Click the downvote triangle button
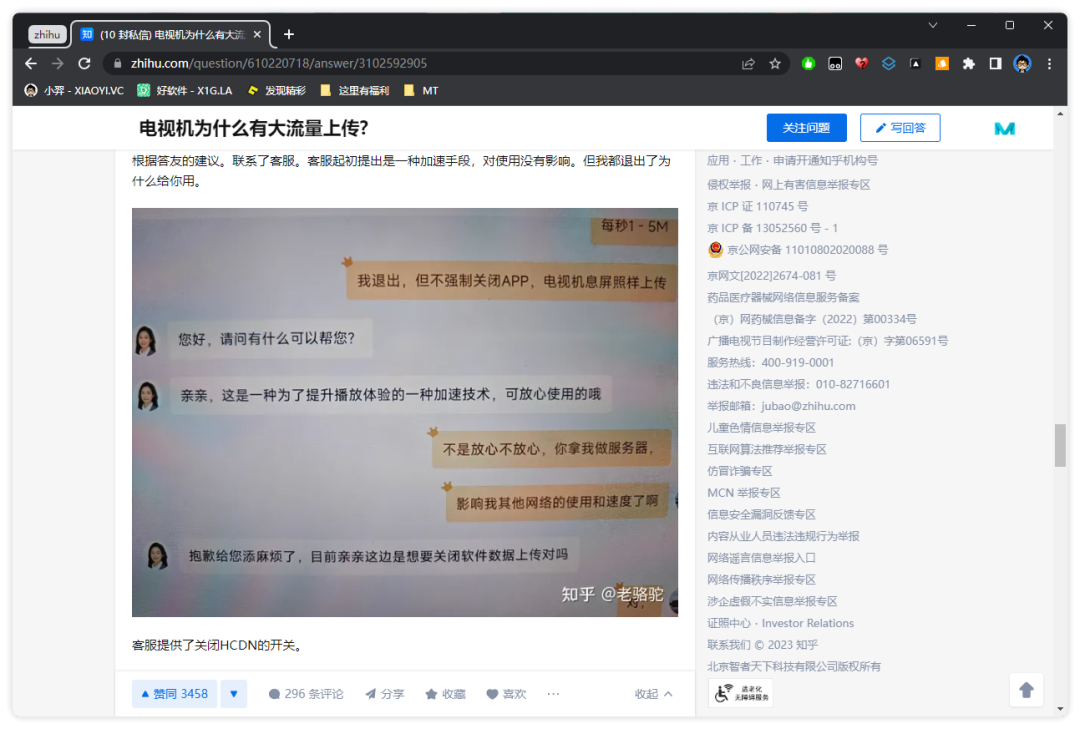This screenshot has width=1080, height=729. click(233, 694)
